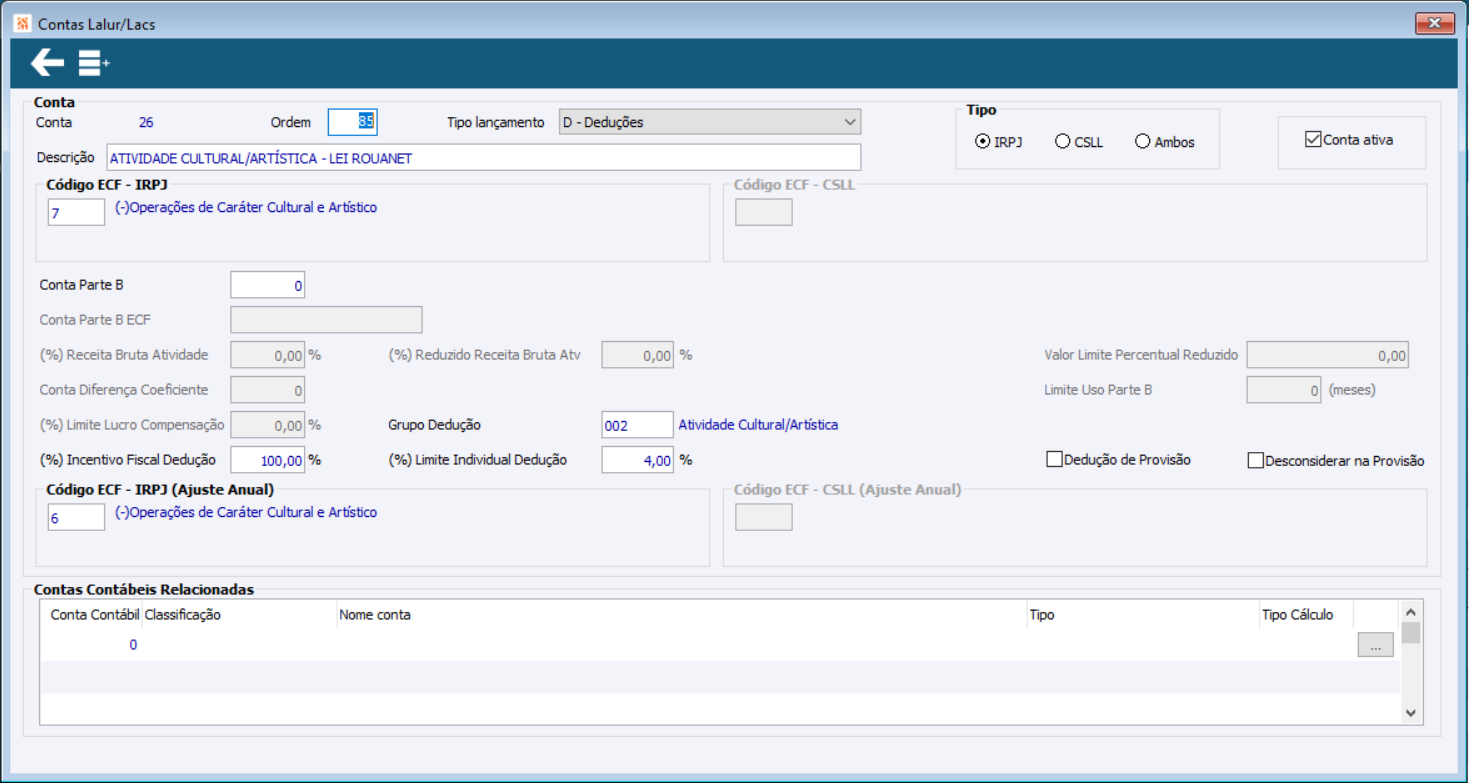Click the add list item toolbar icon
The height and width of the screenshot is (783, 1469).
click(94, 64)
